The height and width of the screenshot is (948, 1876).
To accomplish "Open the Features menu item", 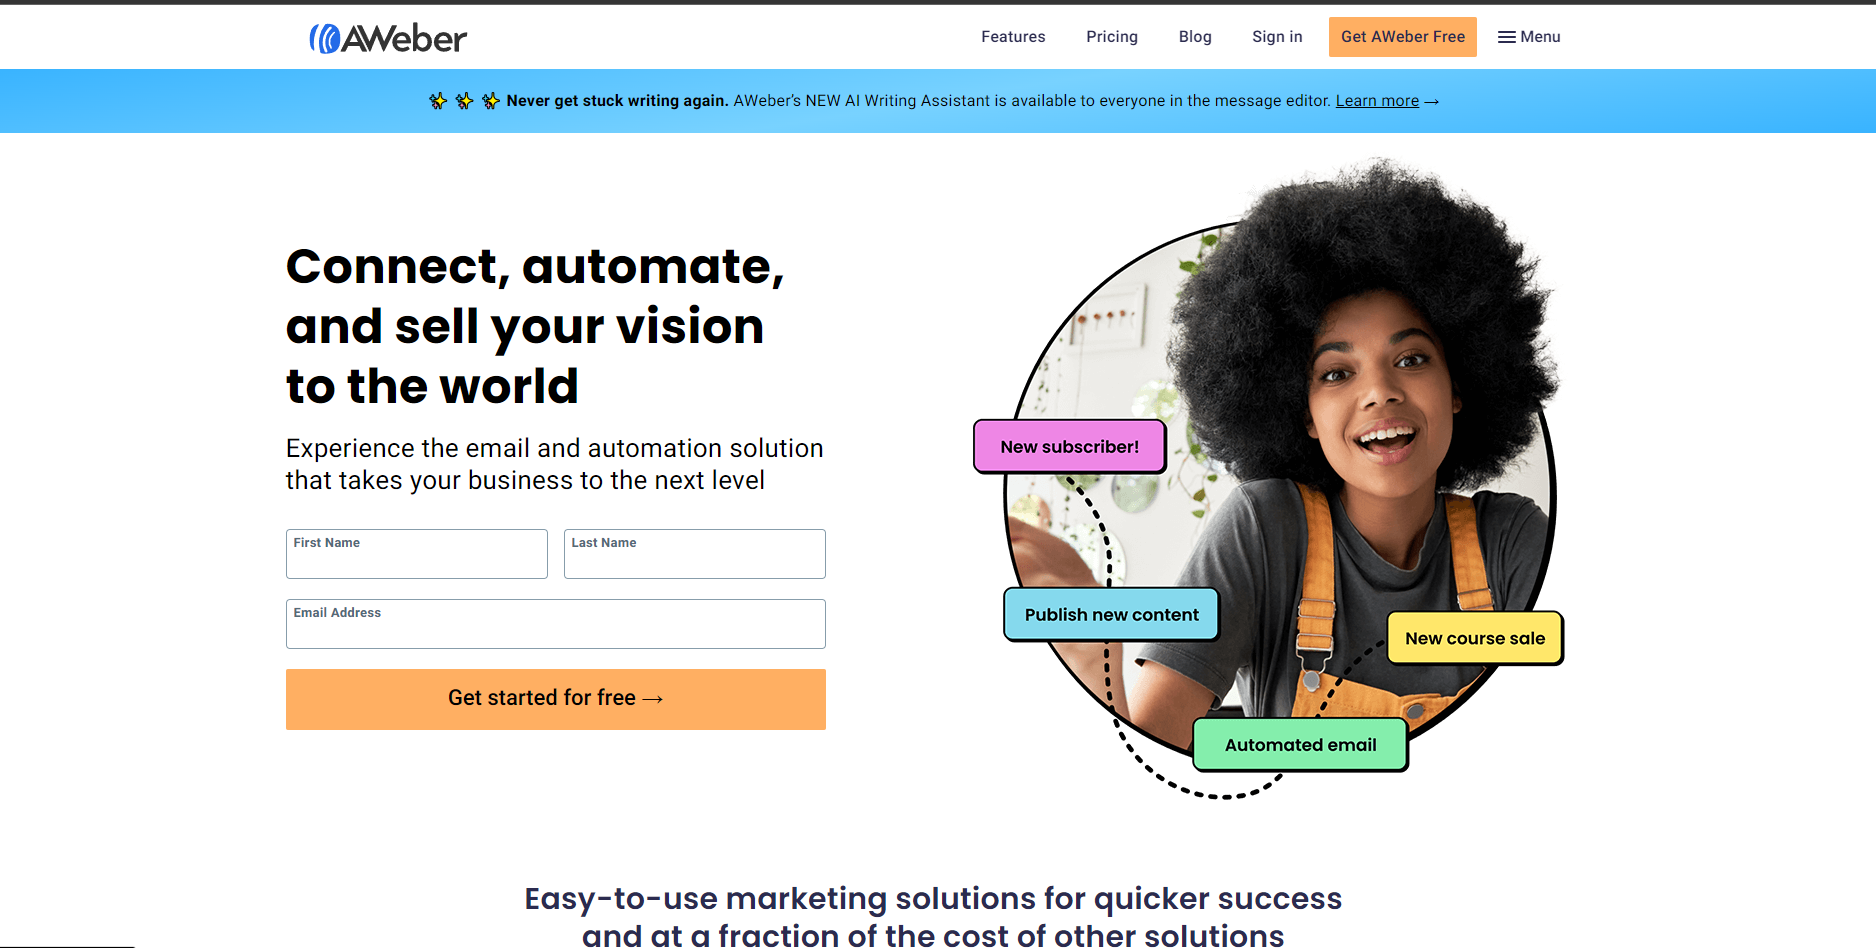I will pos(1013,37).
